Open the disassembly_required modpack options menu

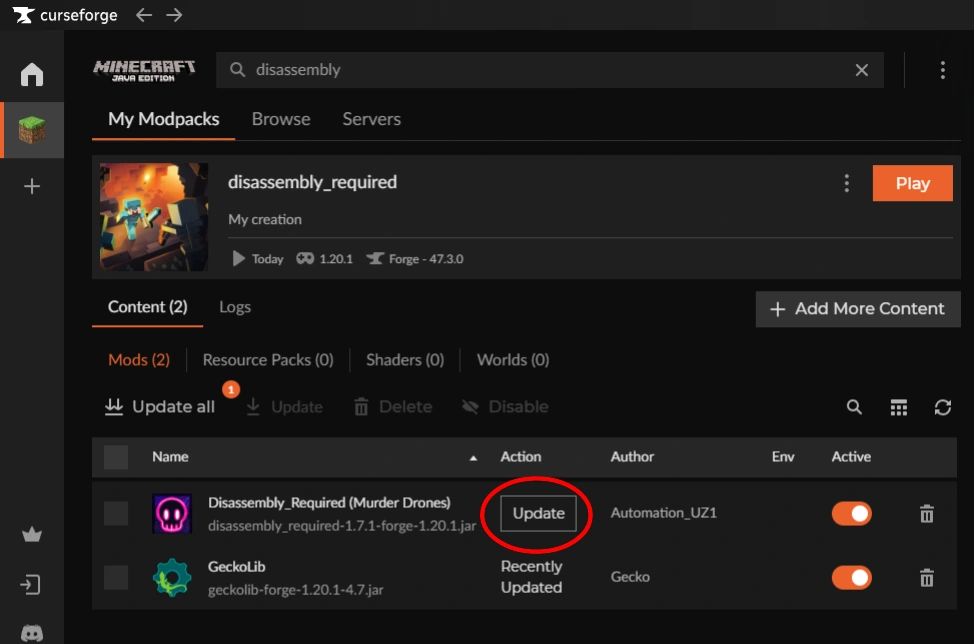847,183
